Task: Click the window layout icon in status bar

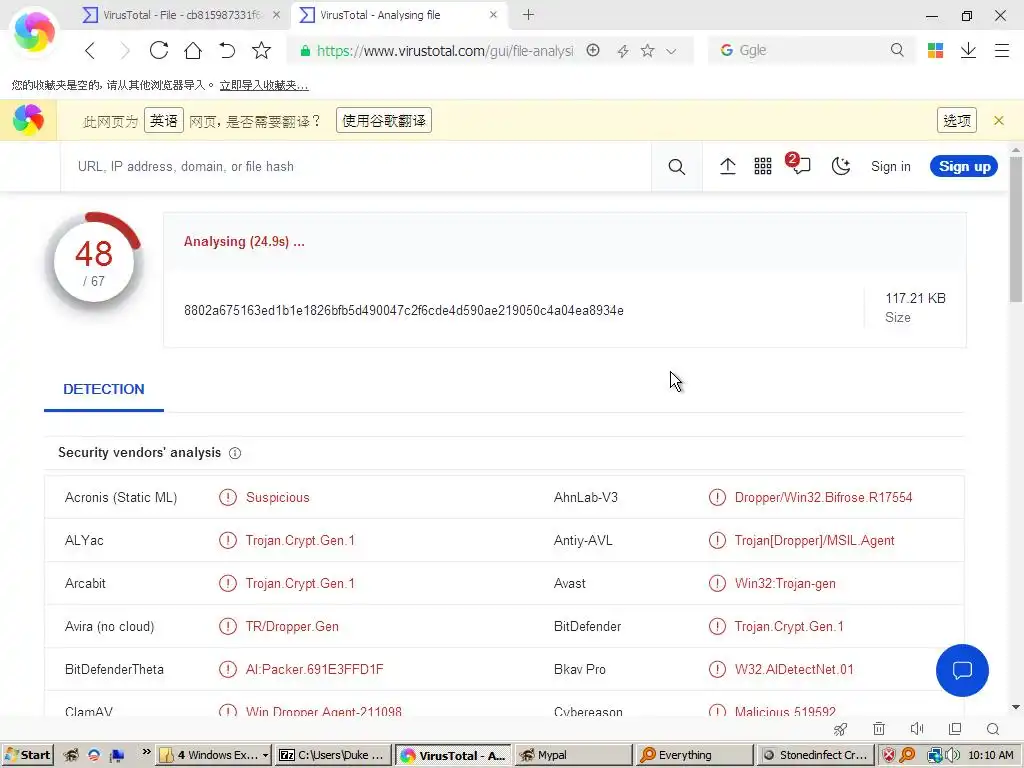Action: point(955,729)
